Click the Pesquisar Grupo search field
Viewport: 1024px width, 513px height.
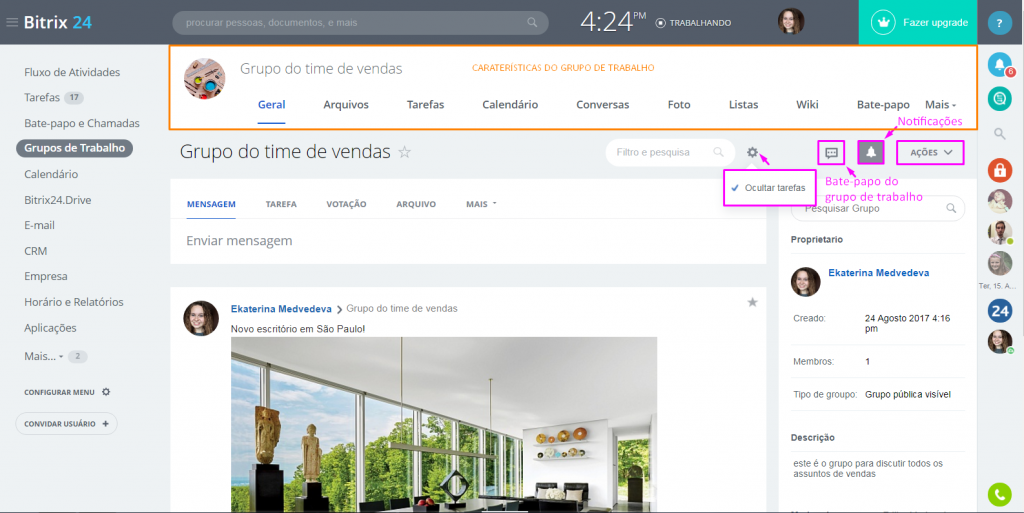click(878, 208)
